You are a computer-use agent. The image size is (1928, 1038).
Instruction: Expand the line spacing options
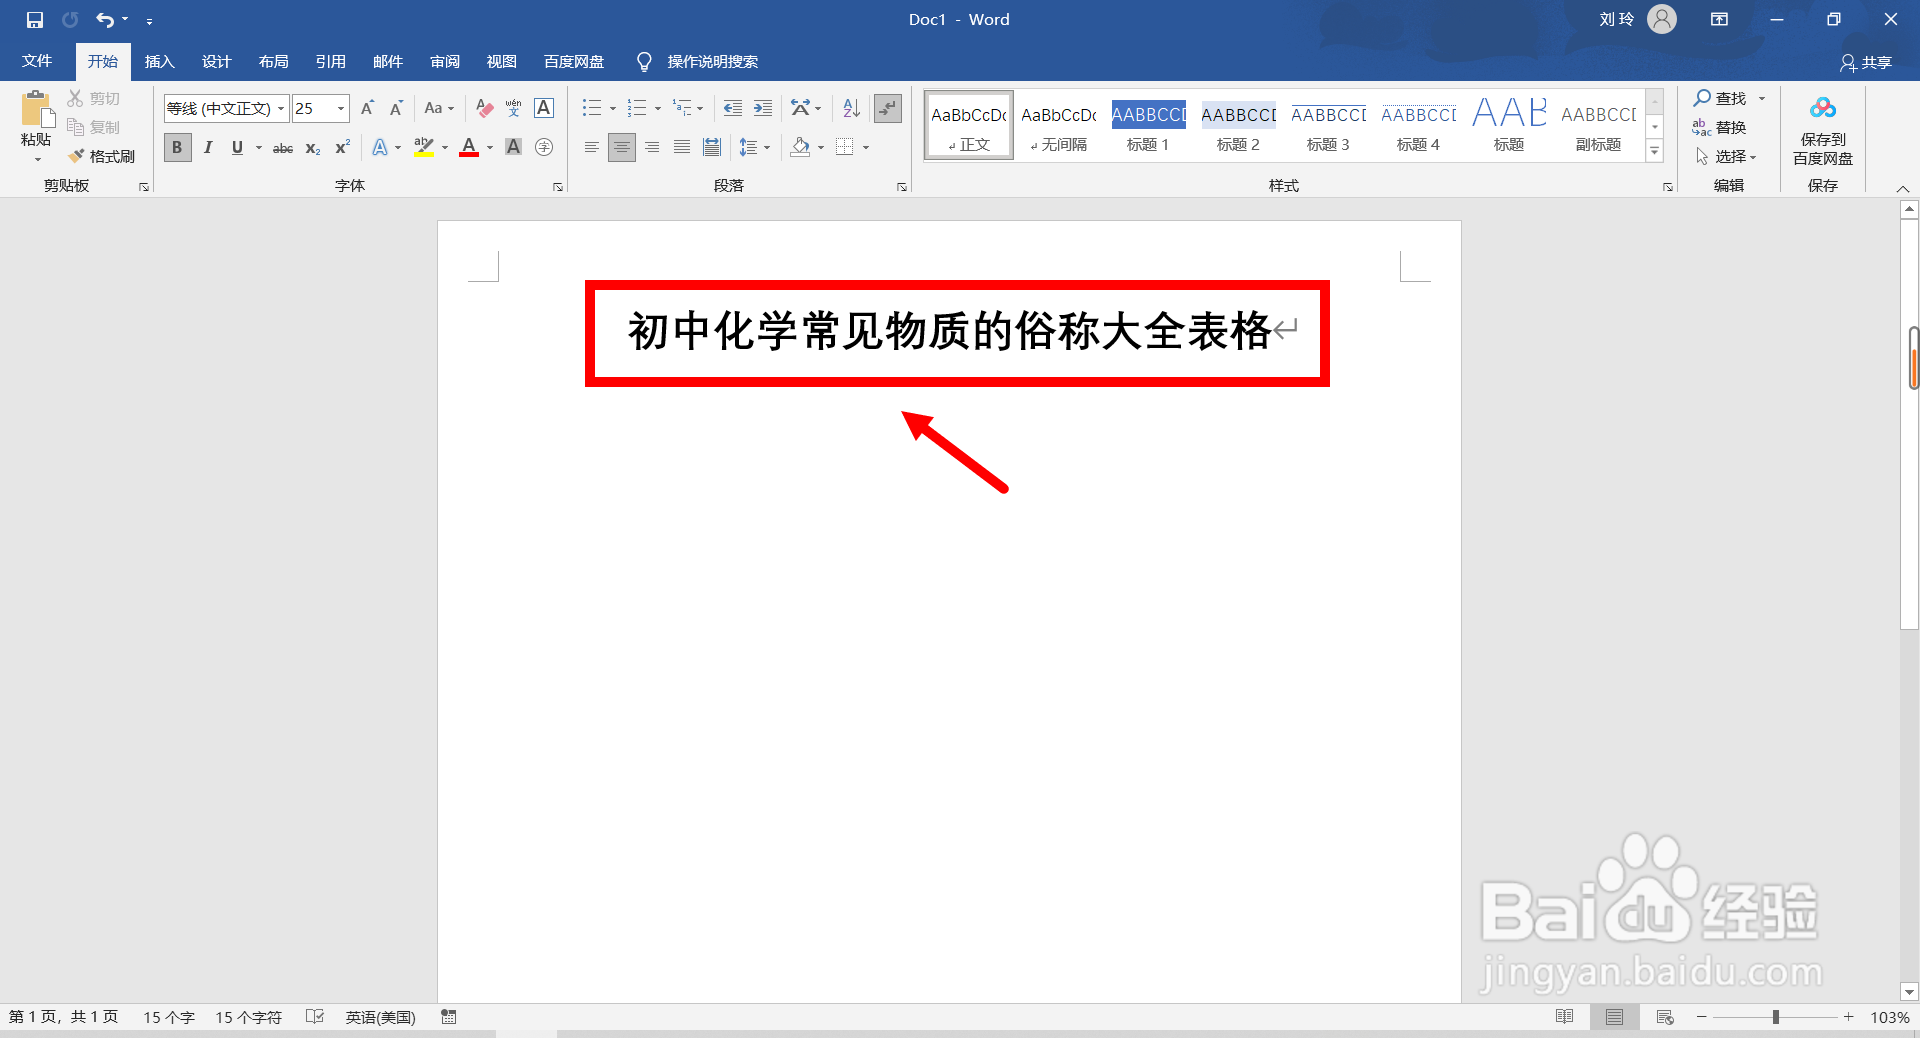pos(766,147)
